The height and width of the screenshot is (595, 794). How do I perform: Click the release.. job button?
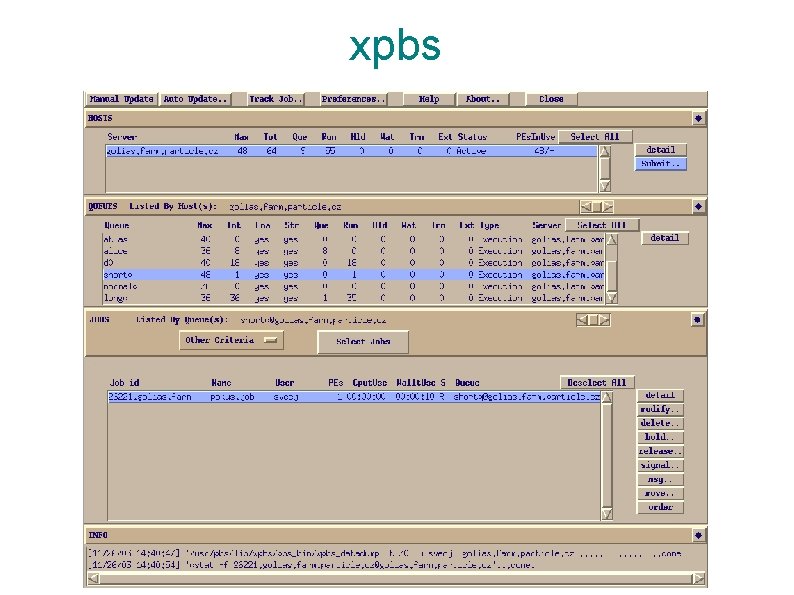(x=660, y=451)
